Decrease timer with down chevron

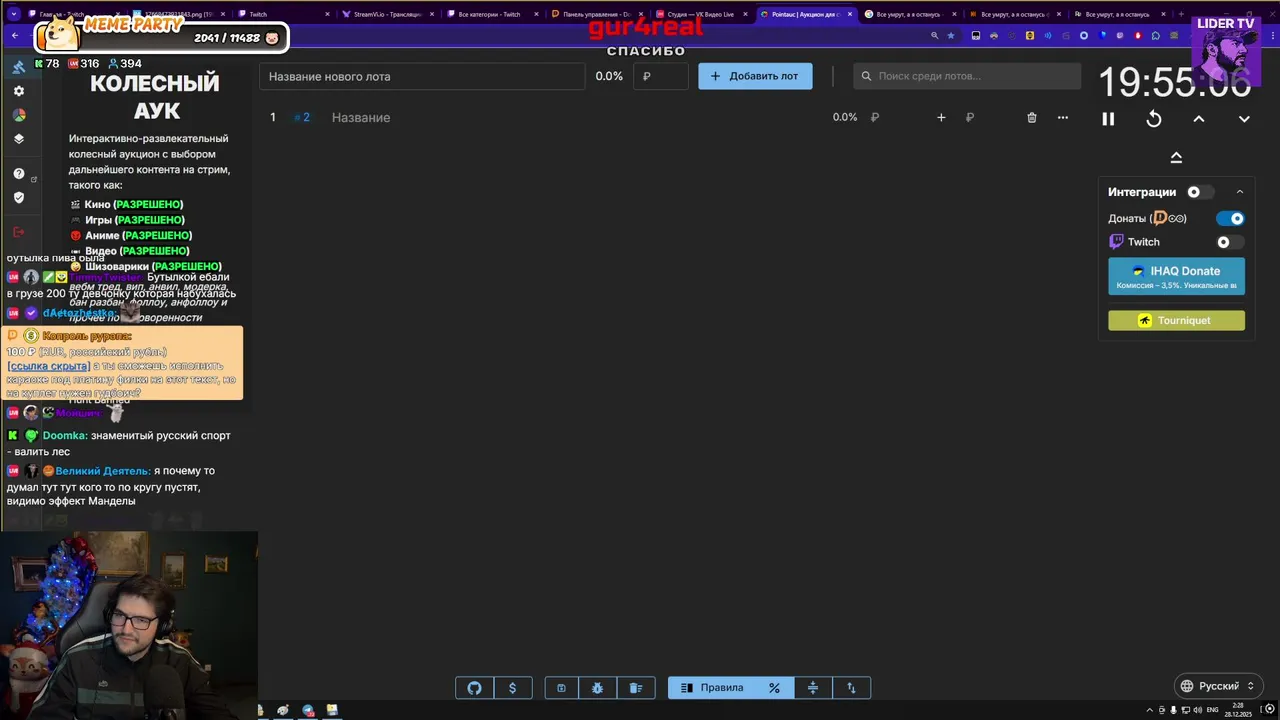[x=1244, y=119]
